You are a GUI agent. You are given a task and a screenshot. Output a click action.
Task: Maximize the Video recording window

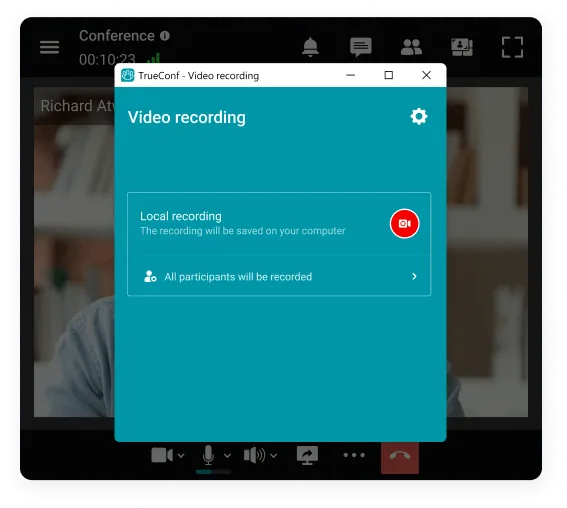click(x=388, y=75)
